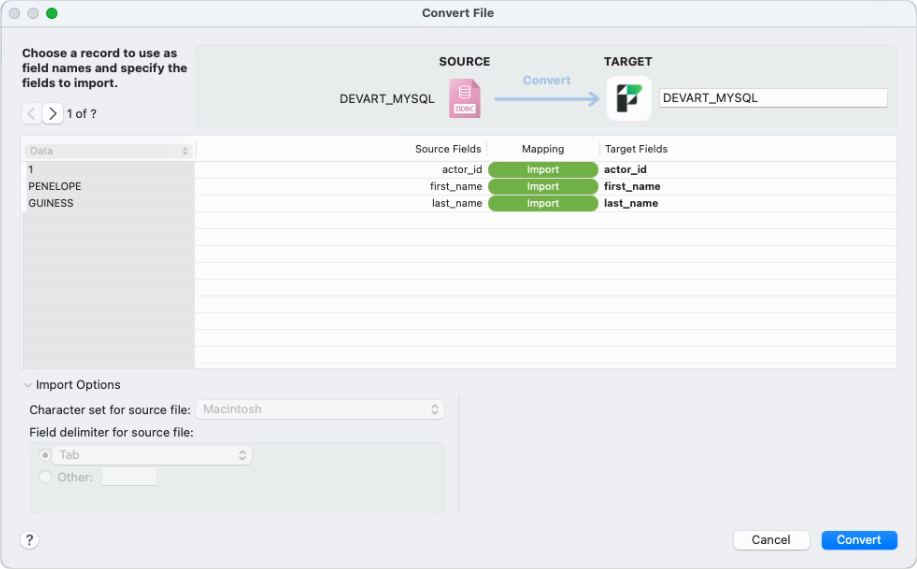Click the Source Fields column header
Image resolution: width=917 pixels, height=569 pixels.
(x=448, y=149)
